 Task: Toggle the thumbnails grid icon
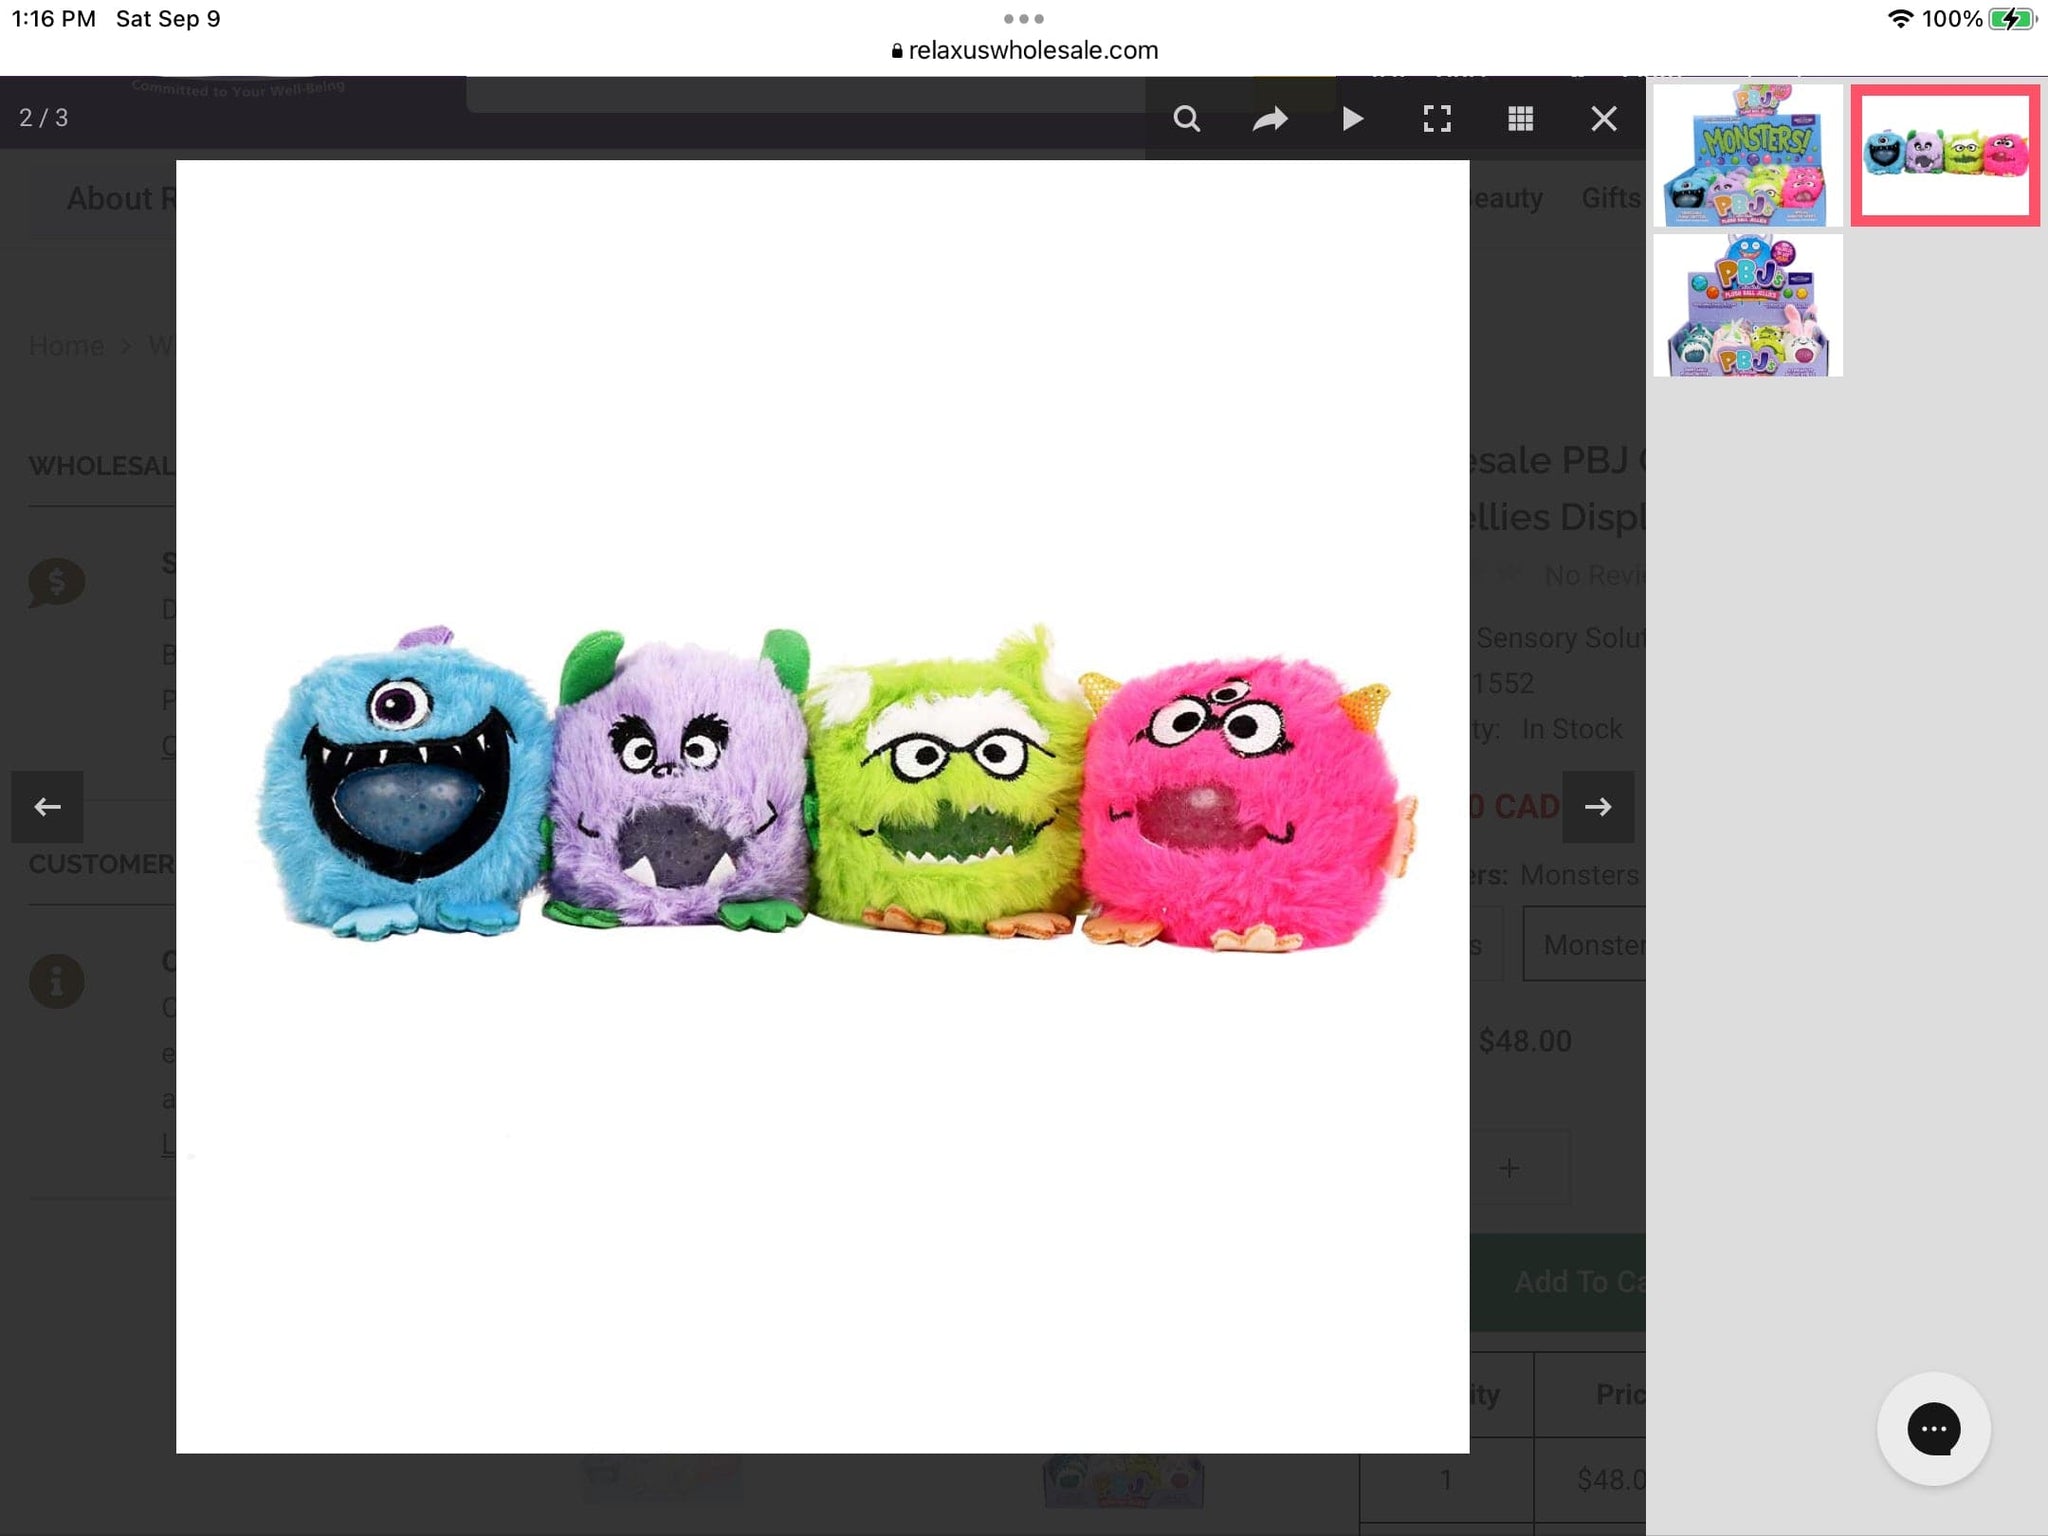point(1520,119)
